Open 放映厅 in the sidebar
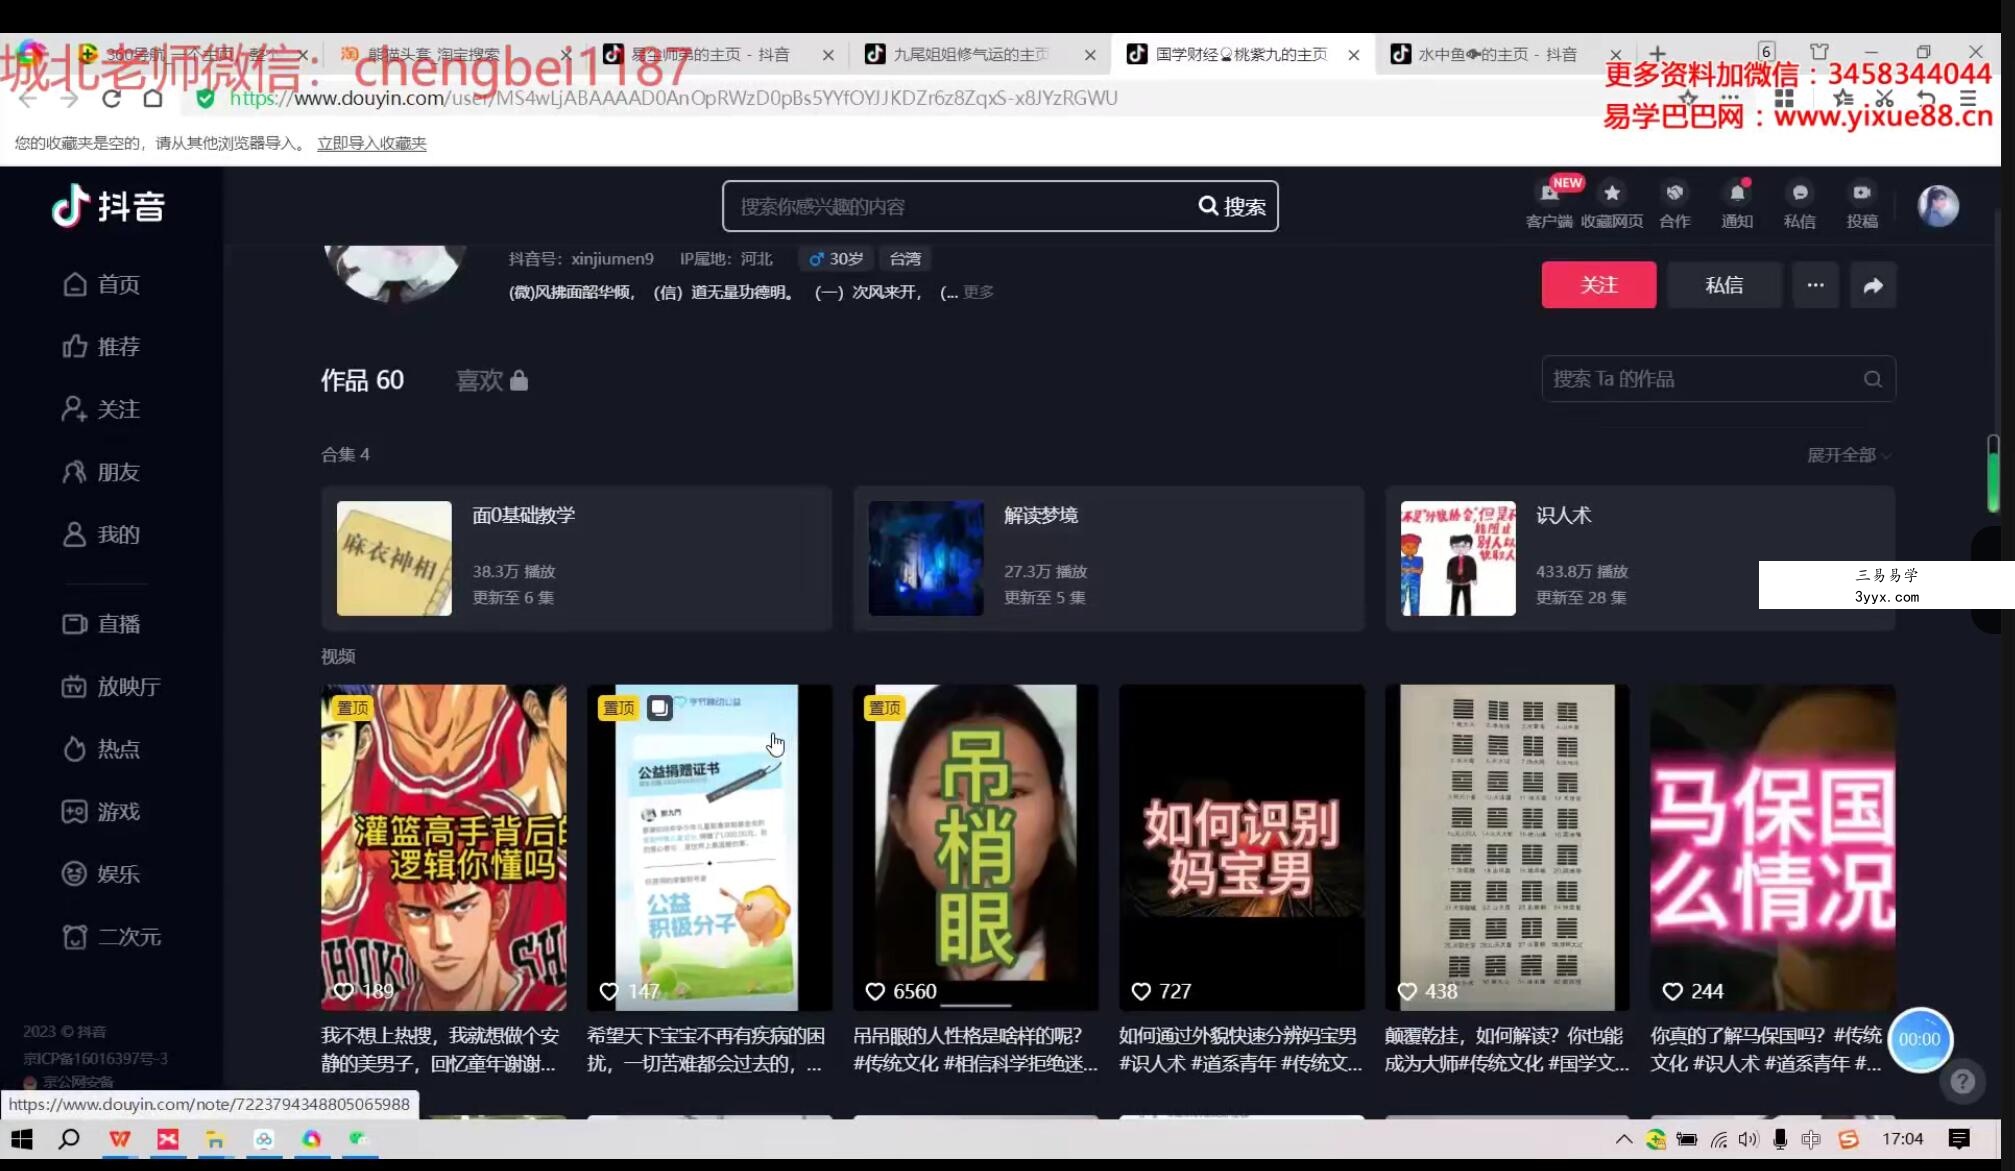The width and height of the screenshot is (2015, 1171). coord(111,687)
